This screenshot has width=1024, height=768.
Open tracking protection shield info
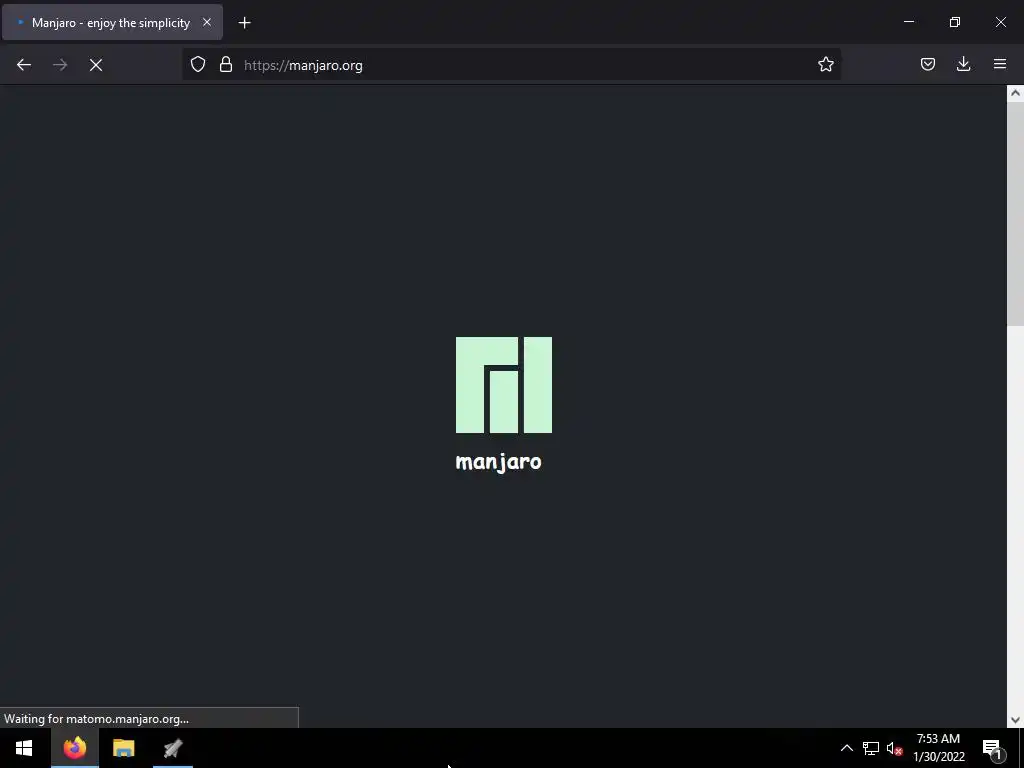(198, 64)
